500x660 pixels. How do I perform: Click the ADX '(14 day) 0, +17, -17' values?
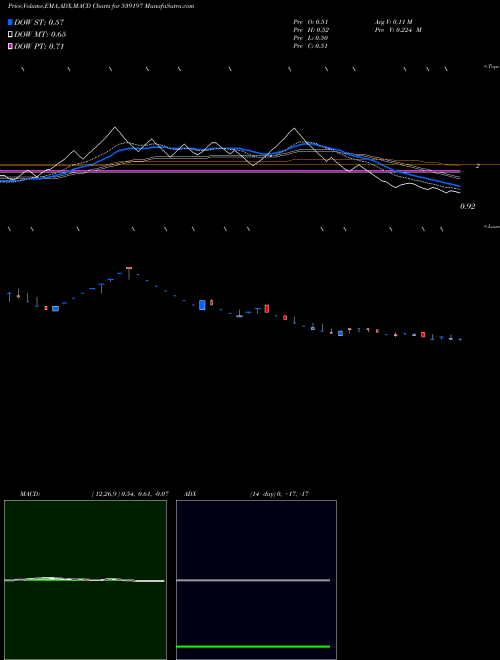click(279, 494)
